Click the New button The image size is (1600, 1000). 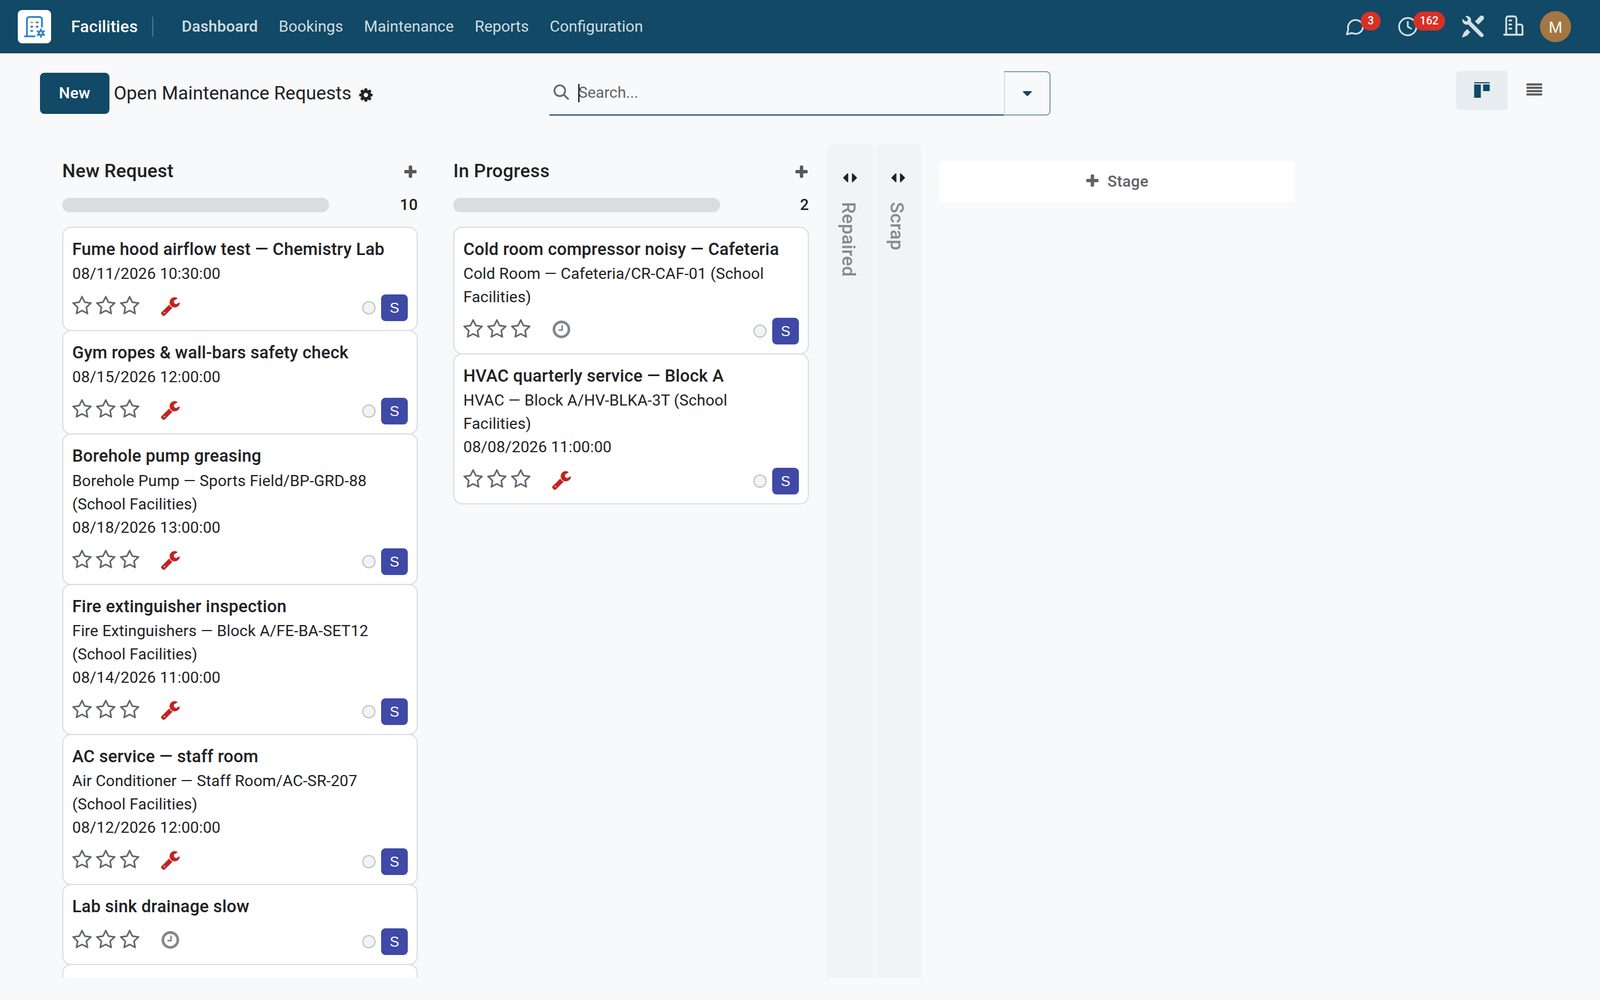(x=74, y=93)
